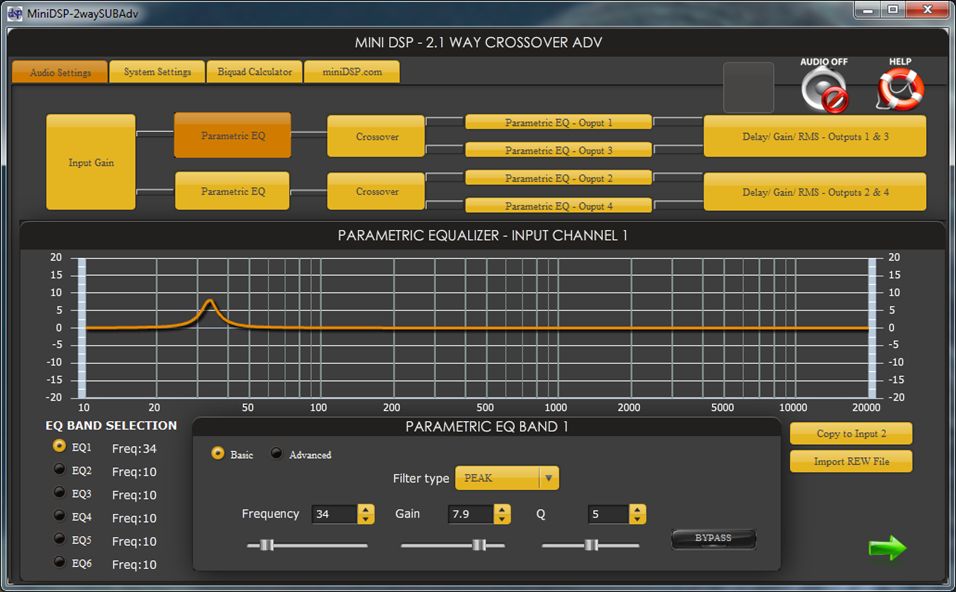The image size is (956, 592).
Task: Click Import REW File button
Action: click(x=851, y=462)
